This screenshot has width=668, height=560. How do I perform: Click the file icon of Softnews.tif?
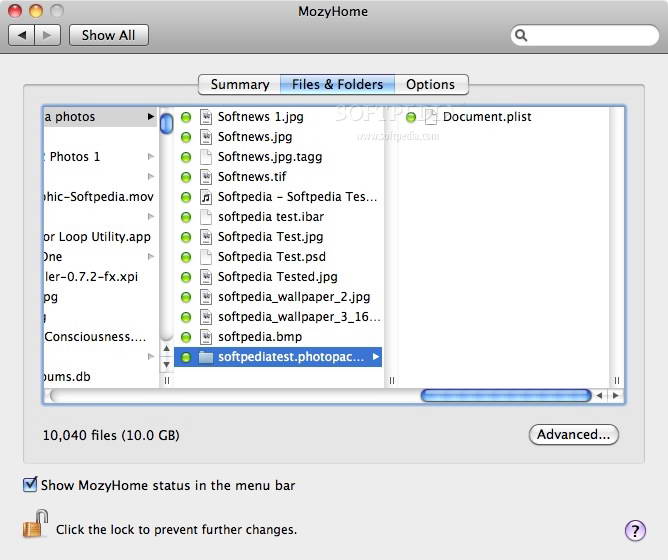(x=206, y=177)
